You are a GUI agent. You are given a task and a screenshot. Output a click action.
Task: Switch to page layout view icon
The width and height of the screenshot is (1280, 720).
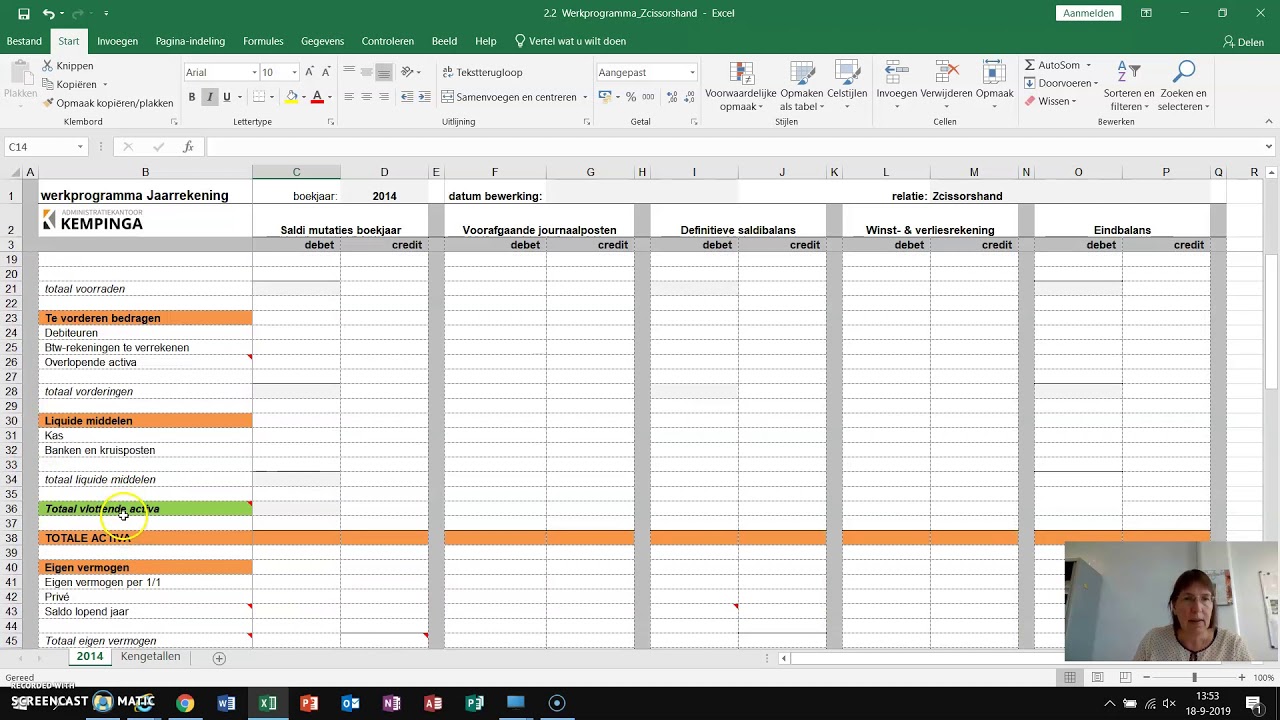[x=1097, y=678]
